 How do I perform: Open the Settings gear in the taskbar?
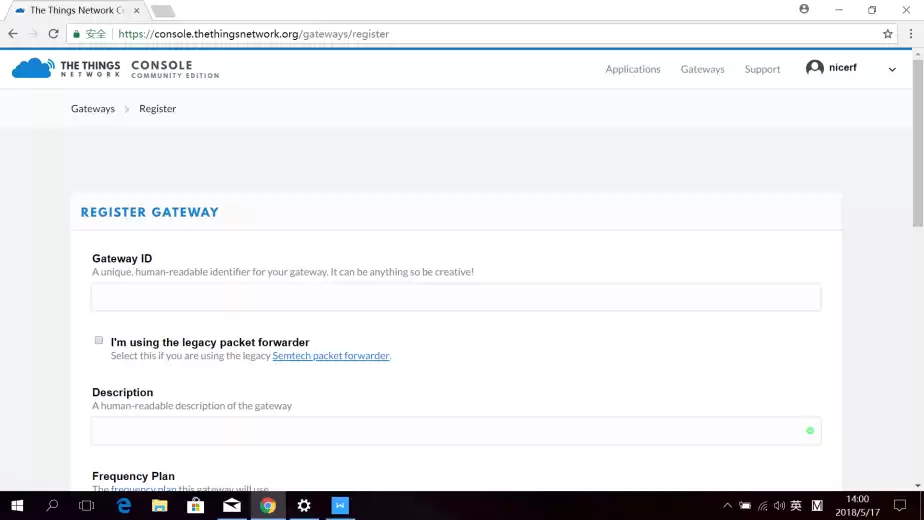coord(304,506)
